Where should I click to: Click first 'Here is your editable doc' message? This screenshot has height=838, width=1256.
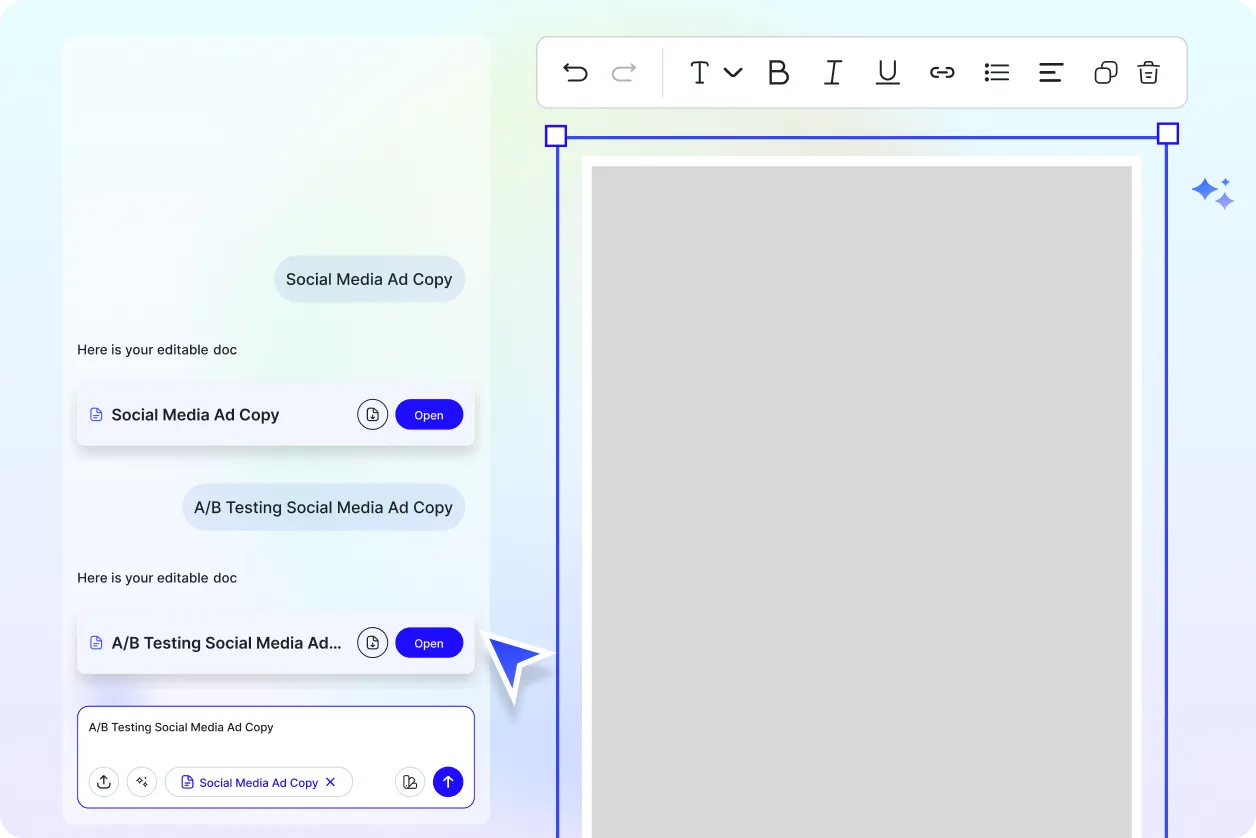point(157,350)
